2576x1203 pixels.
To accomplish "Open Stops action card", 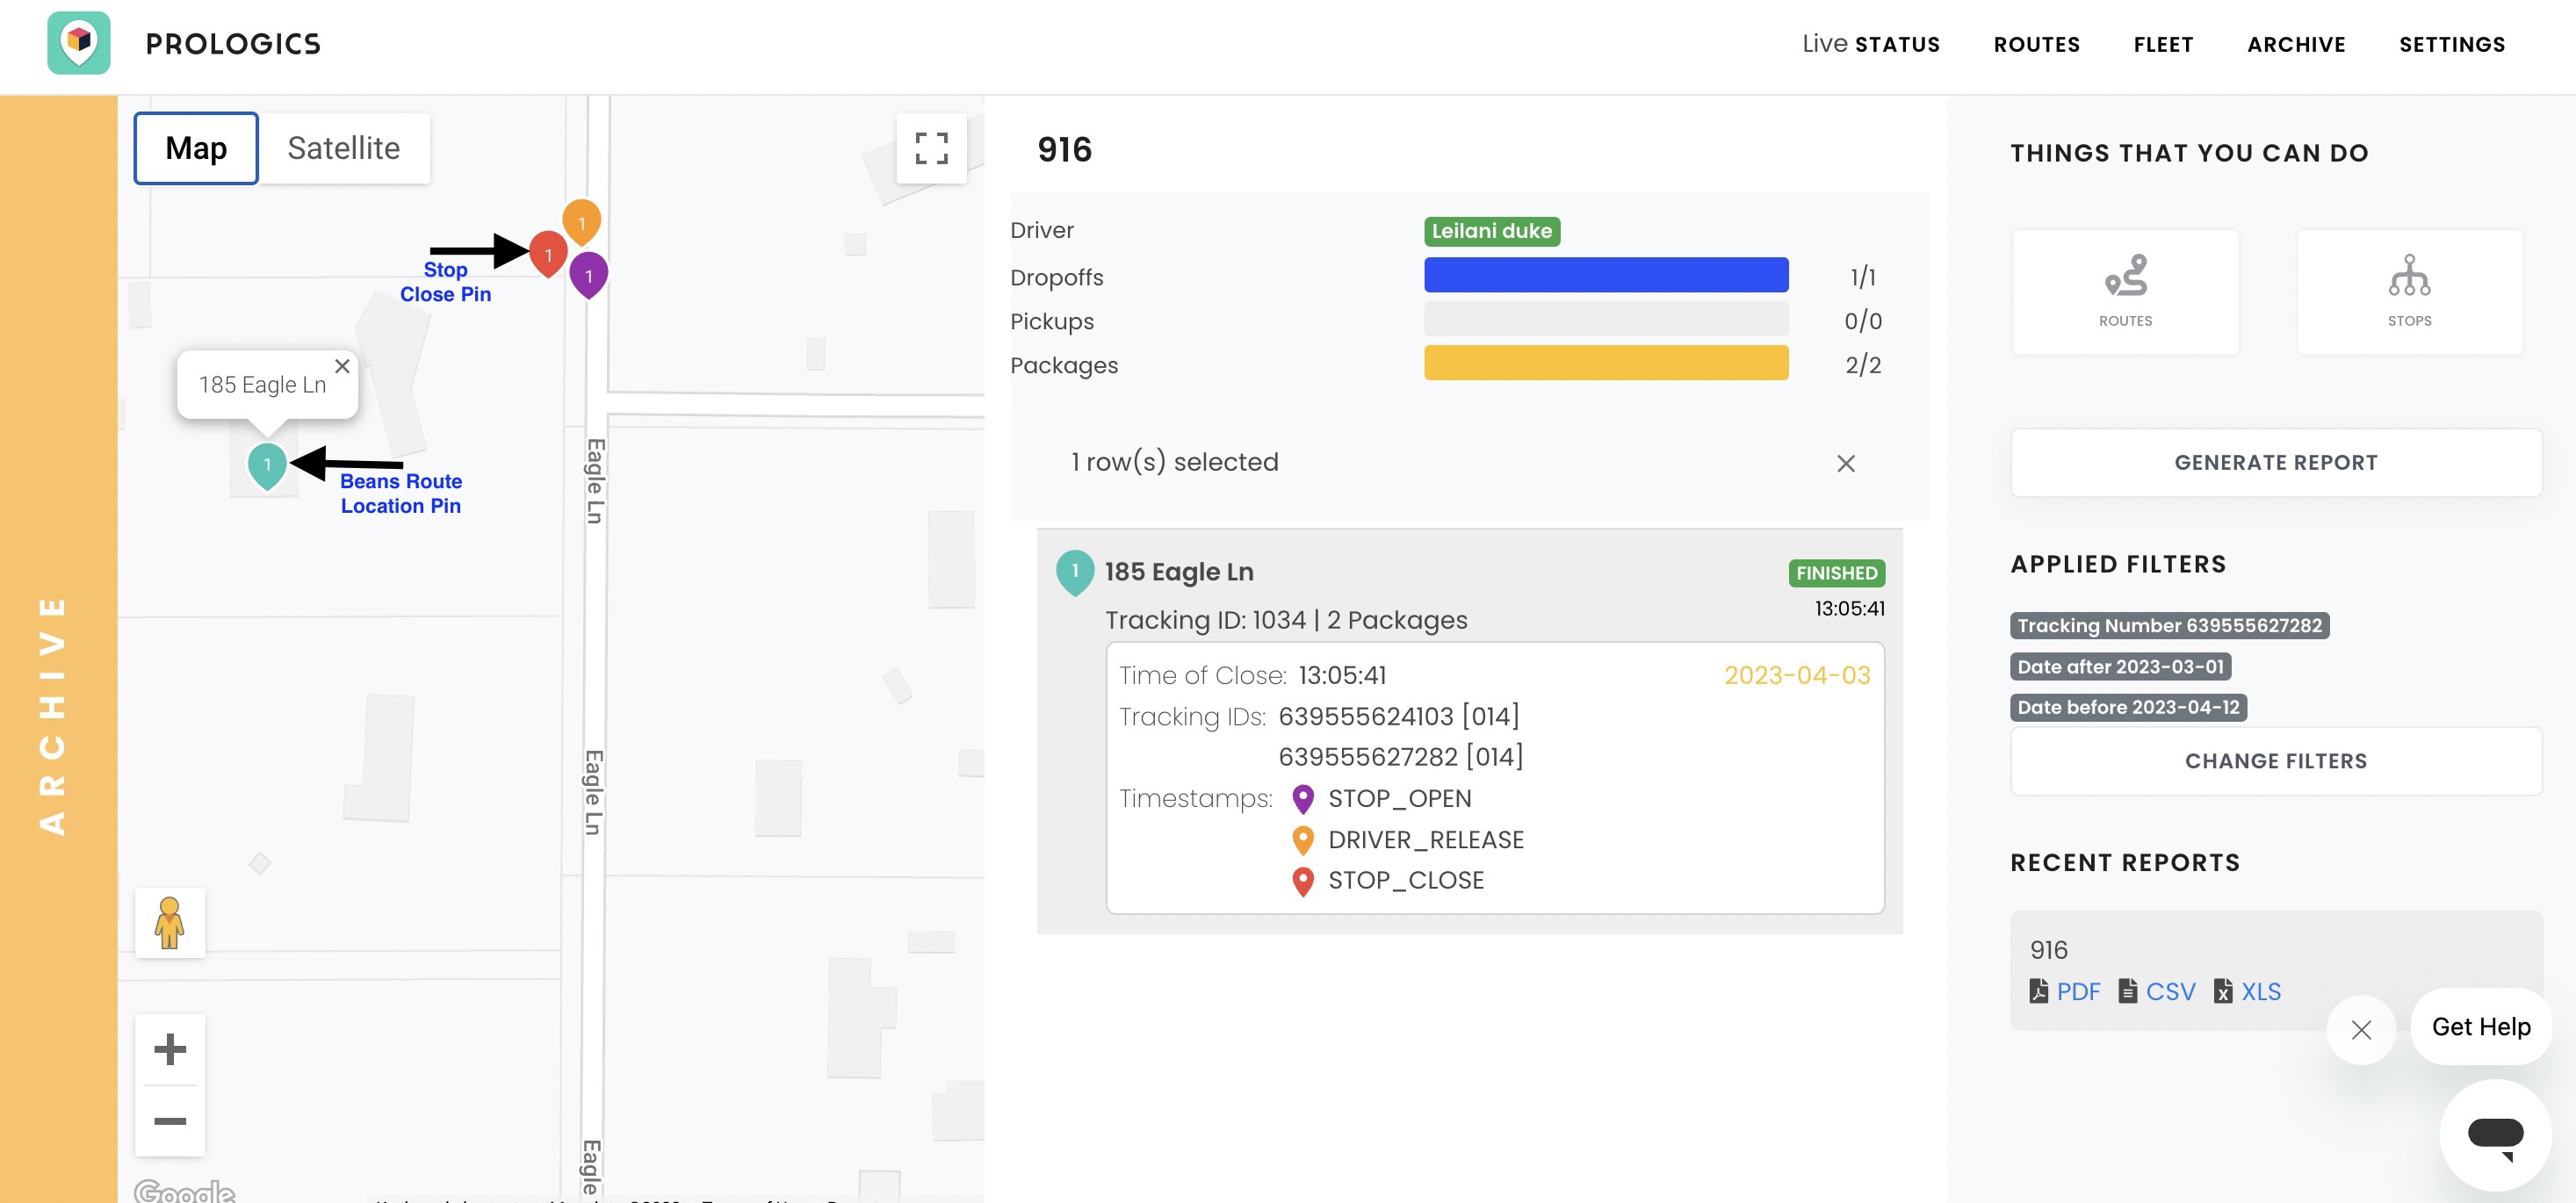I will click(x=2408, y=291).
